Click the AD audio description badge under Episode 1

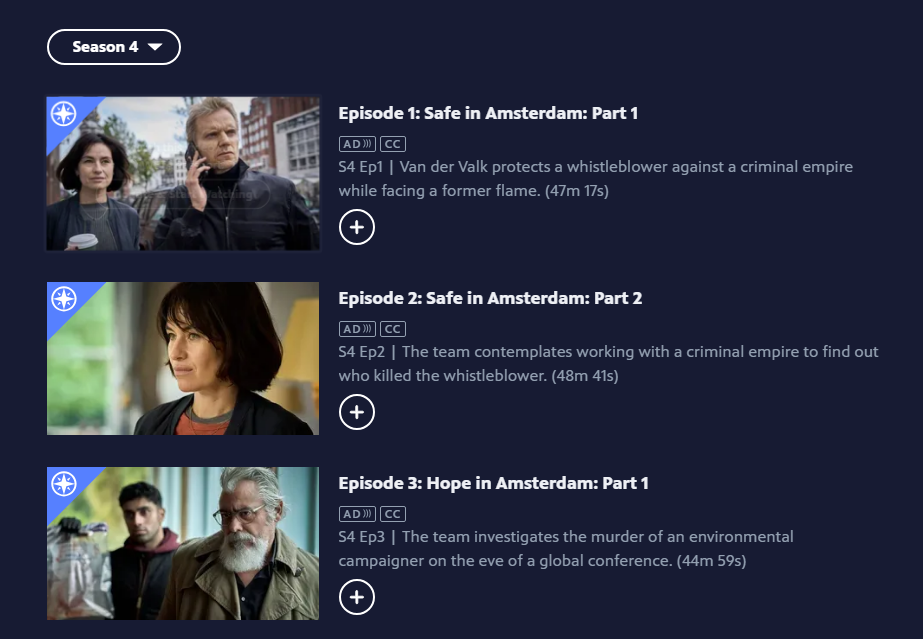357,144
